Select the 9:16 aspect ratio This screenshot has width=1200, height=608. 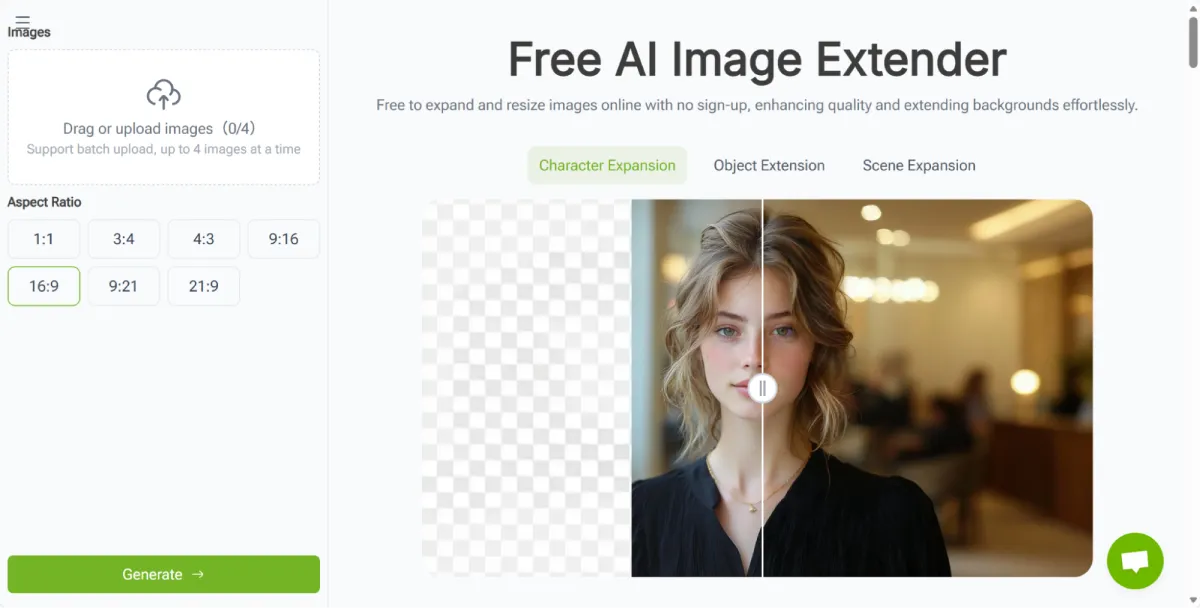pyautogui.click(x=283, y=238)
